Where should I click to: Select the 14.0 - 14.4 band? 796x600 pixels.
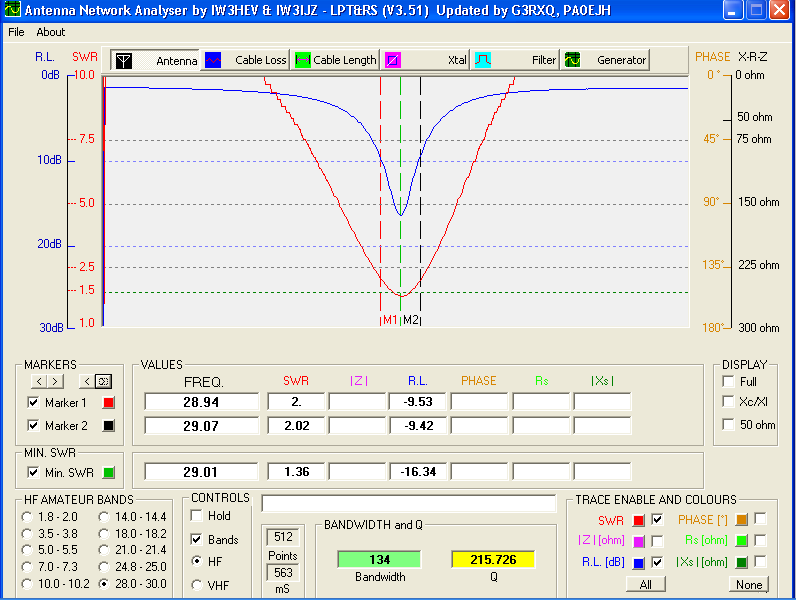105,516
